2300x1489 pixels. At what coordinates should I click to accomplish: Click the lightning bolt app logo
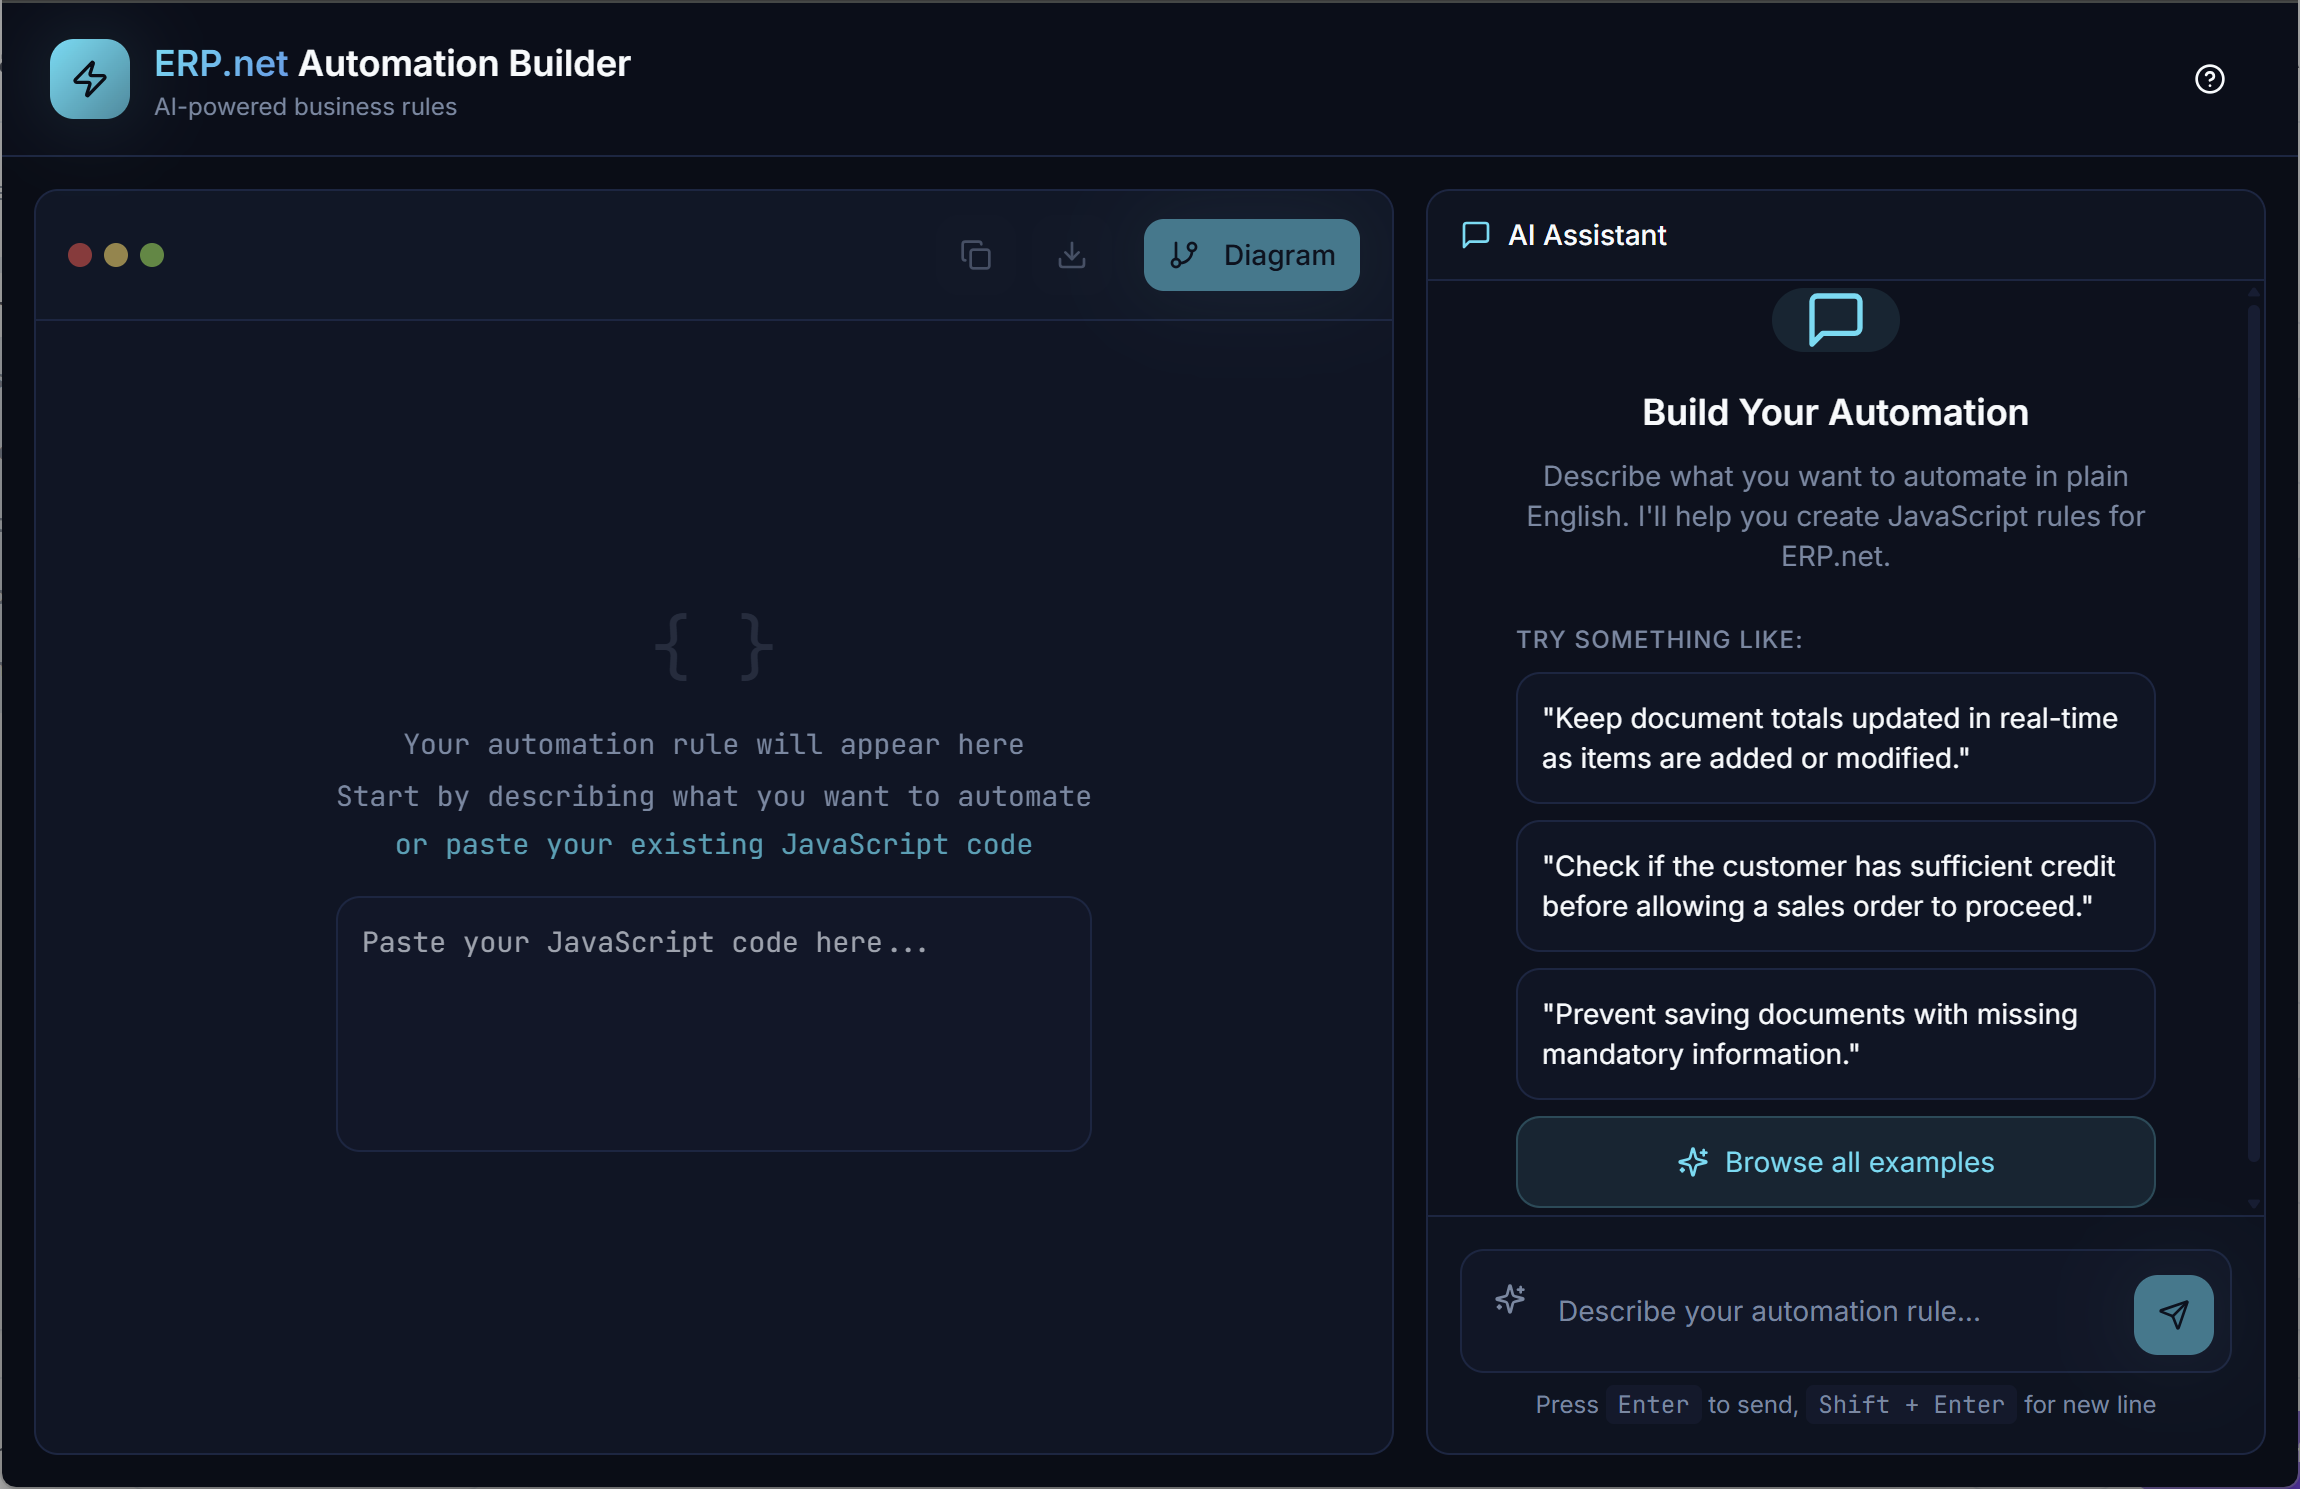(x=90, y=79)
